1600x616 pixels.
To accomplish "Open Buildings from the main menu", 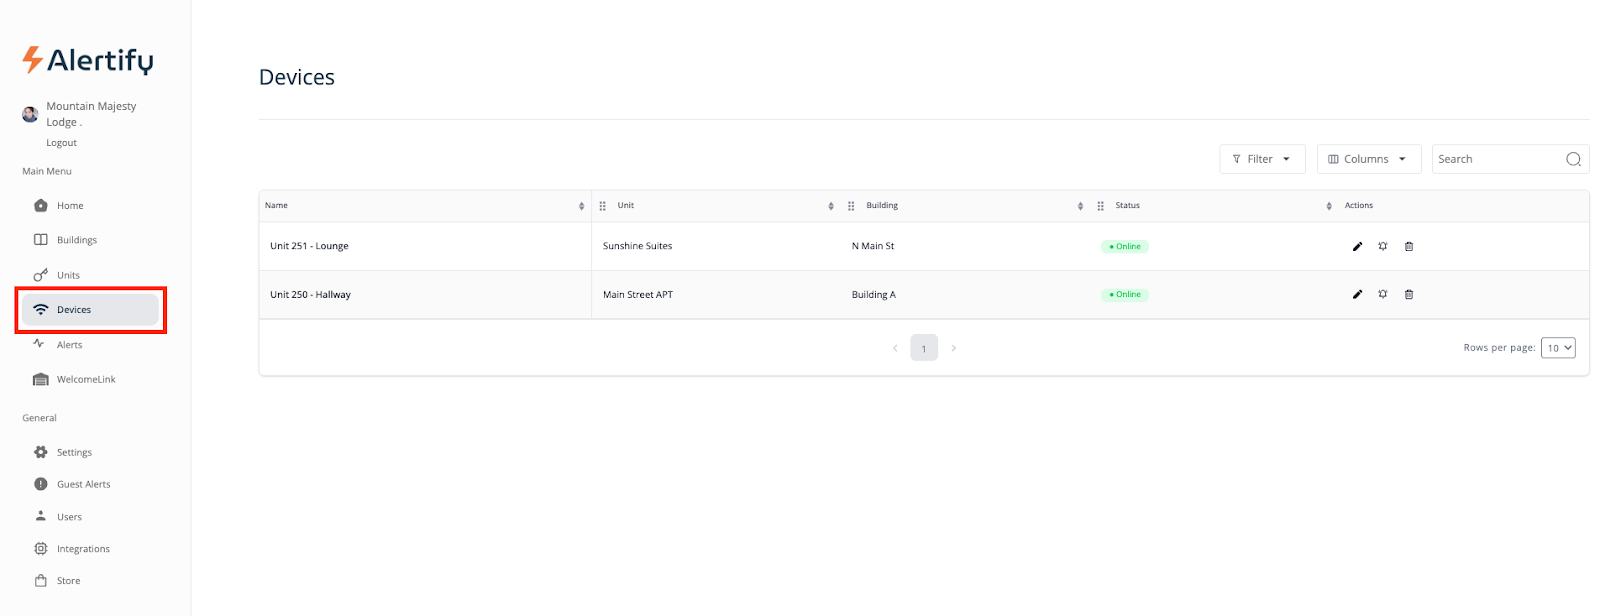I will pyautogui.click(x=76, y=240).
